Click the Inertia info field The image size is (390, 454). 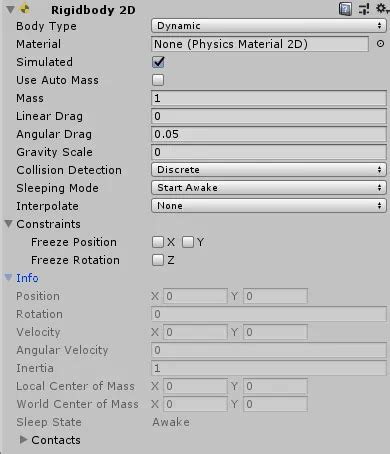click(269, 368)
